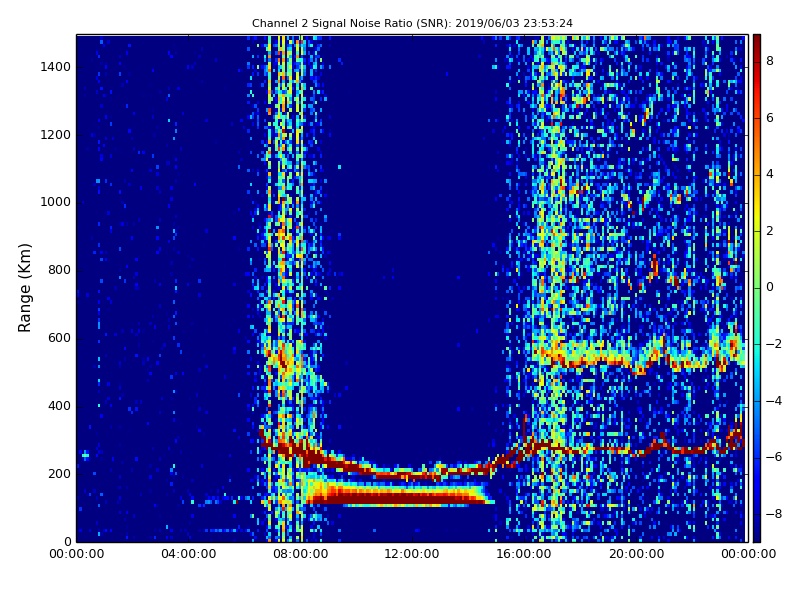Select the 1400 tick label on the range axis

(55, 67)
